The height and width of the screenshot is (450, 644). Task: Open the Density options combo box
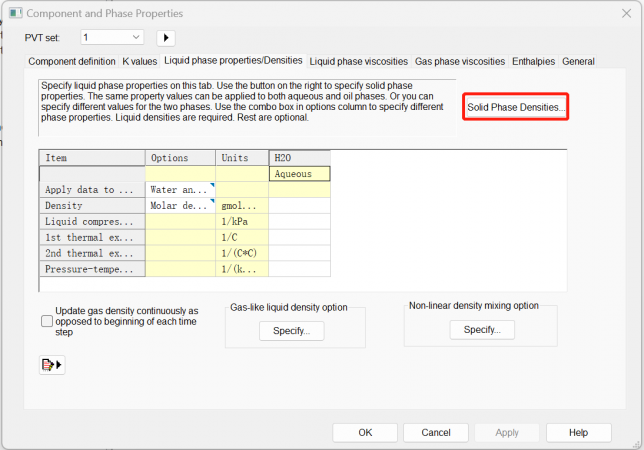(x=180, y=205)
